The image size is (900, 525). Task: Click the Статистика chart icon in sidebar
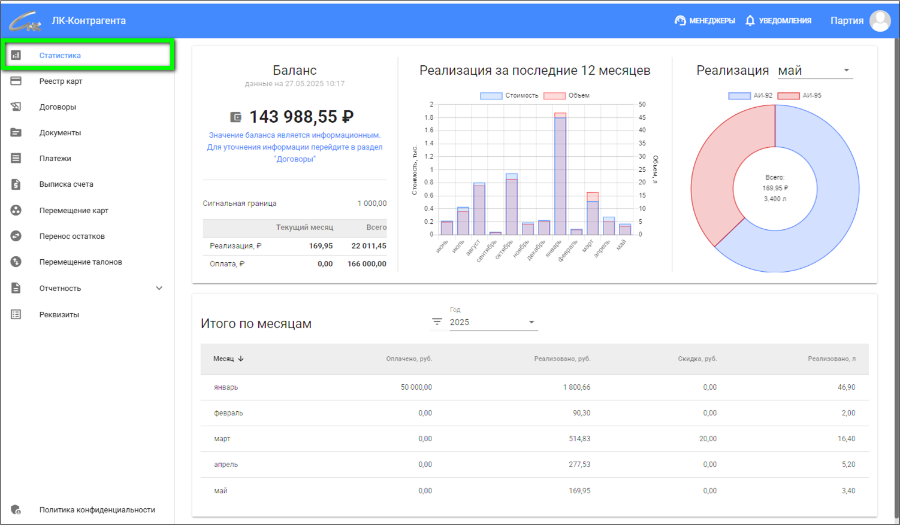tap(16, 55)
